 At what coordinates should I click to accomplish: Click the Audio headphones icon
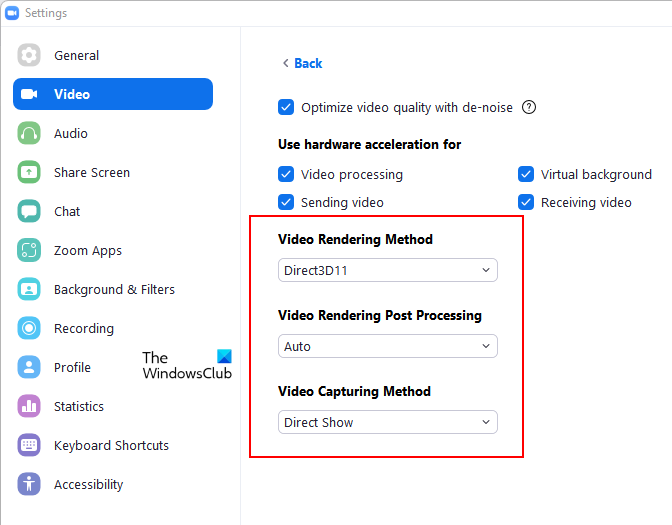[x=29, y=133]
